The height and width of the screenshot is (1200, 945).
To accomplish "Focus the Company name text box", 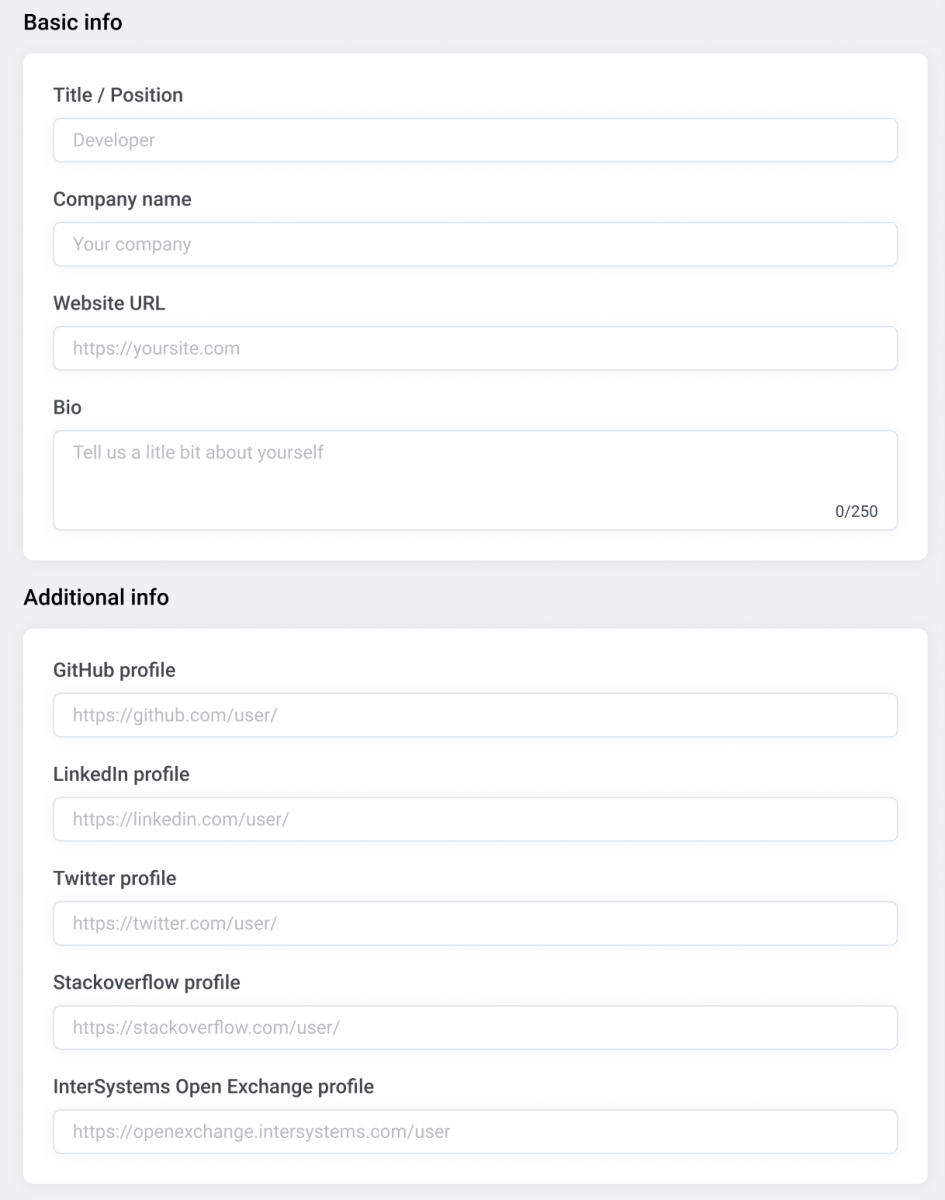I will point(475,244).
